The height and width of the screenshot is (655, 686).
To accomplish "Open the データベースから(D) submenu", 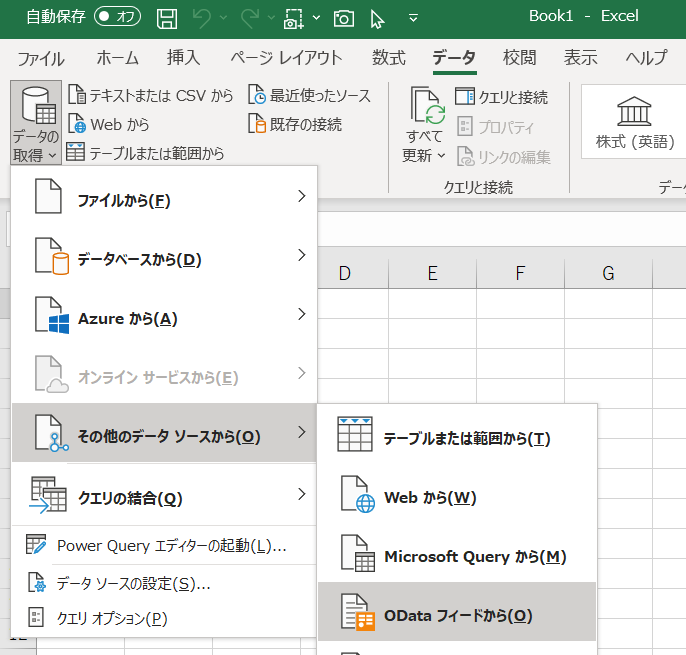I will pyautogui.click(x=164, y=256).
